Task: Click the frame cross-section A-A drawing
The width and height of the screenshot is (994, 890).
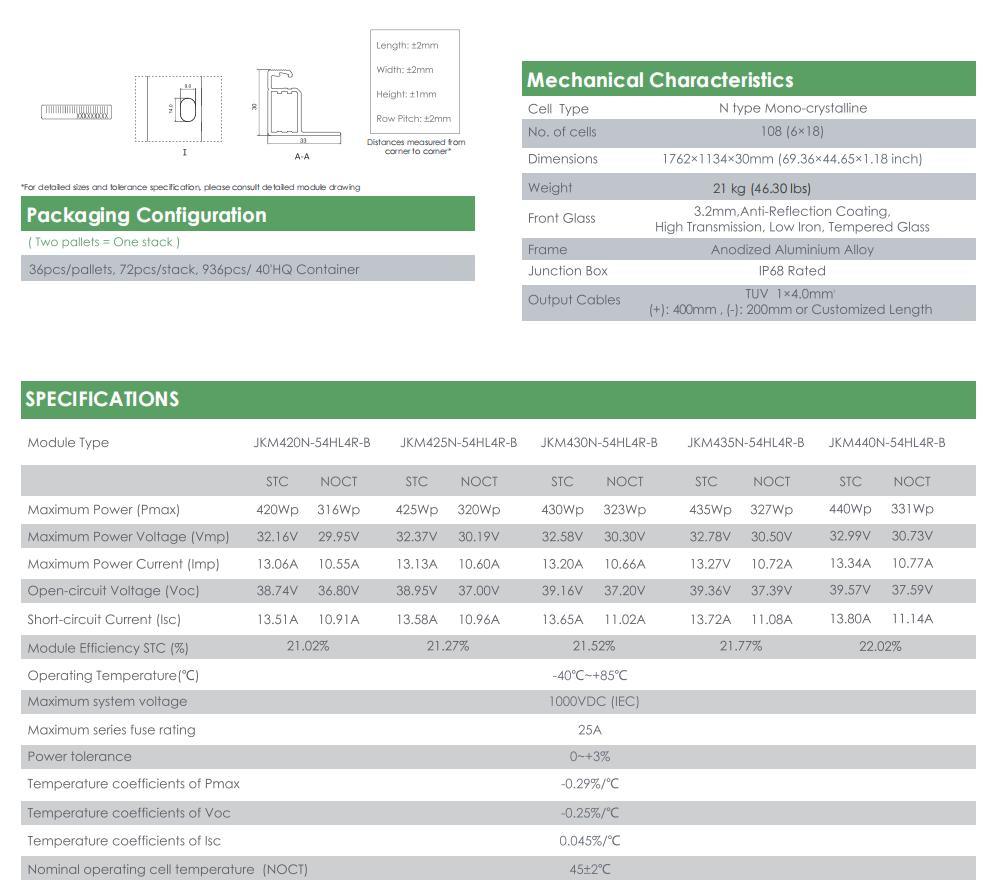Action: pos(298,108)
